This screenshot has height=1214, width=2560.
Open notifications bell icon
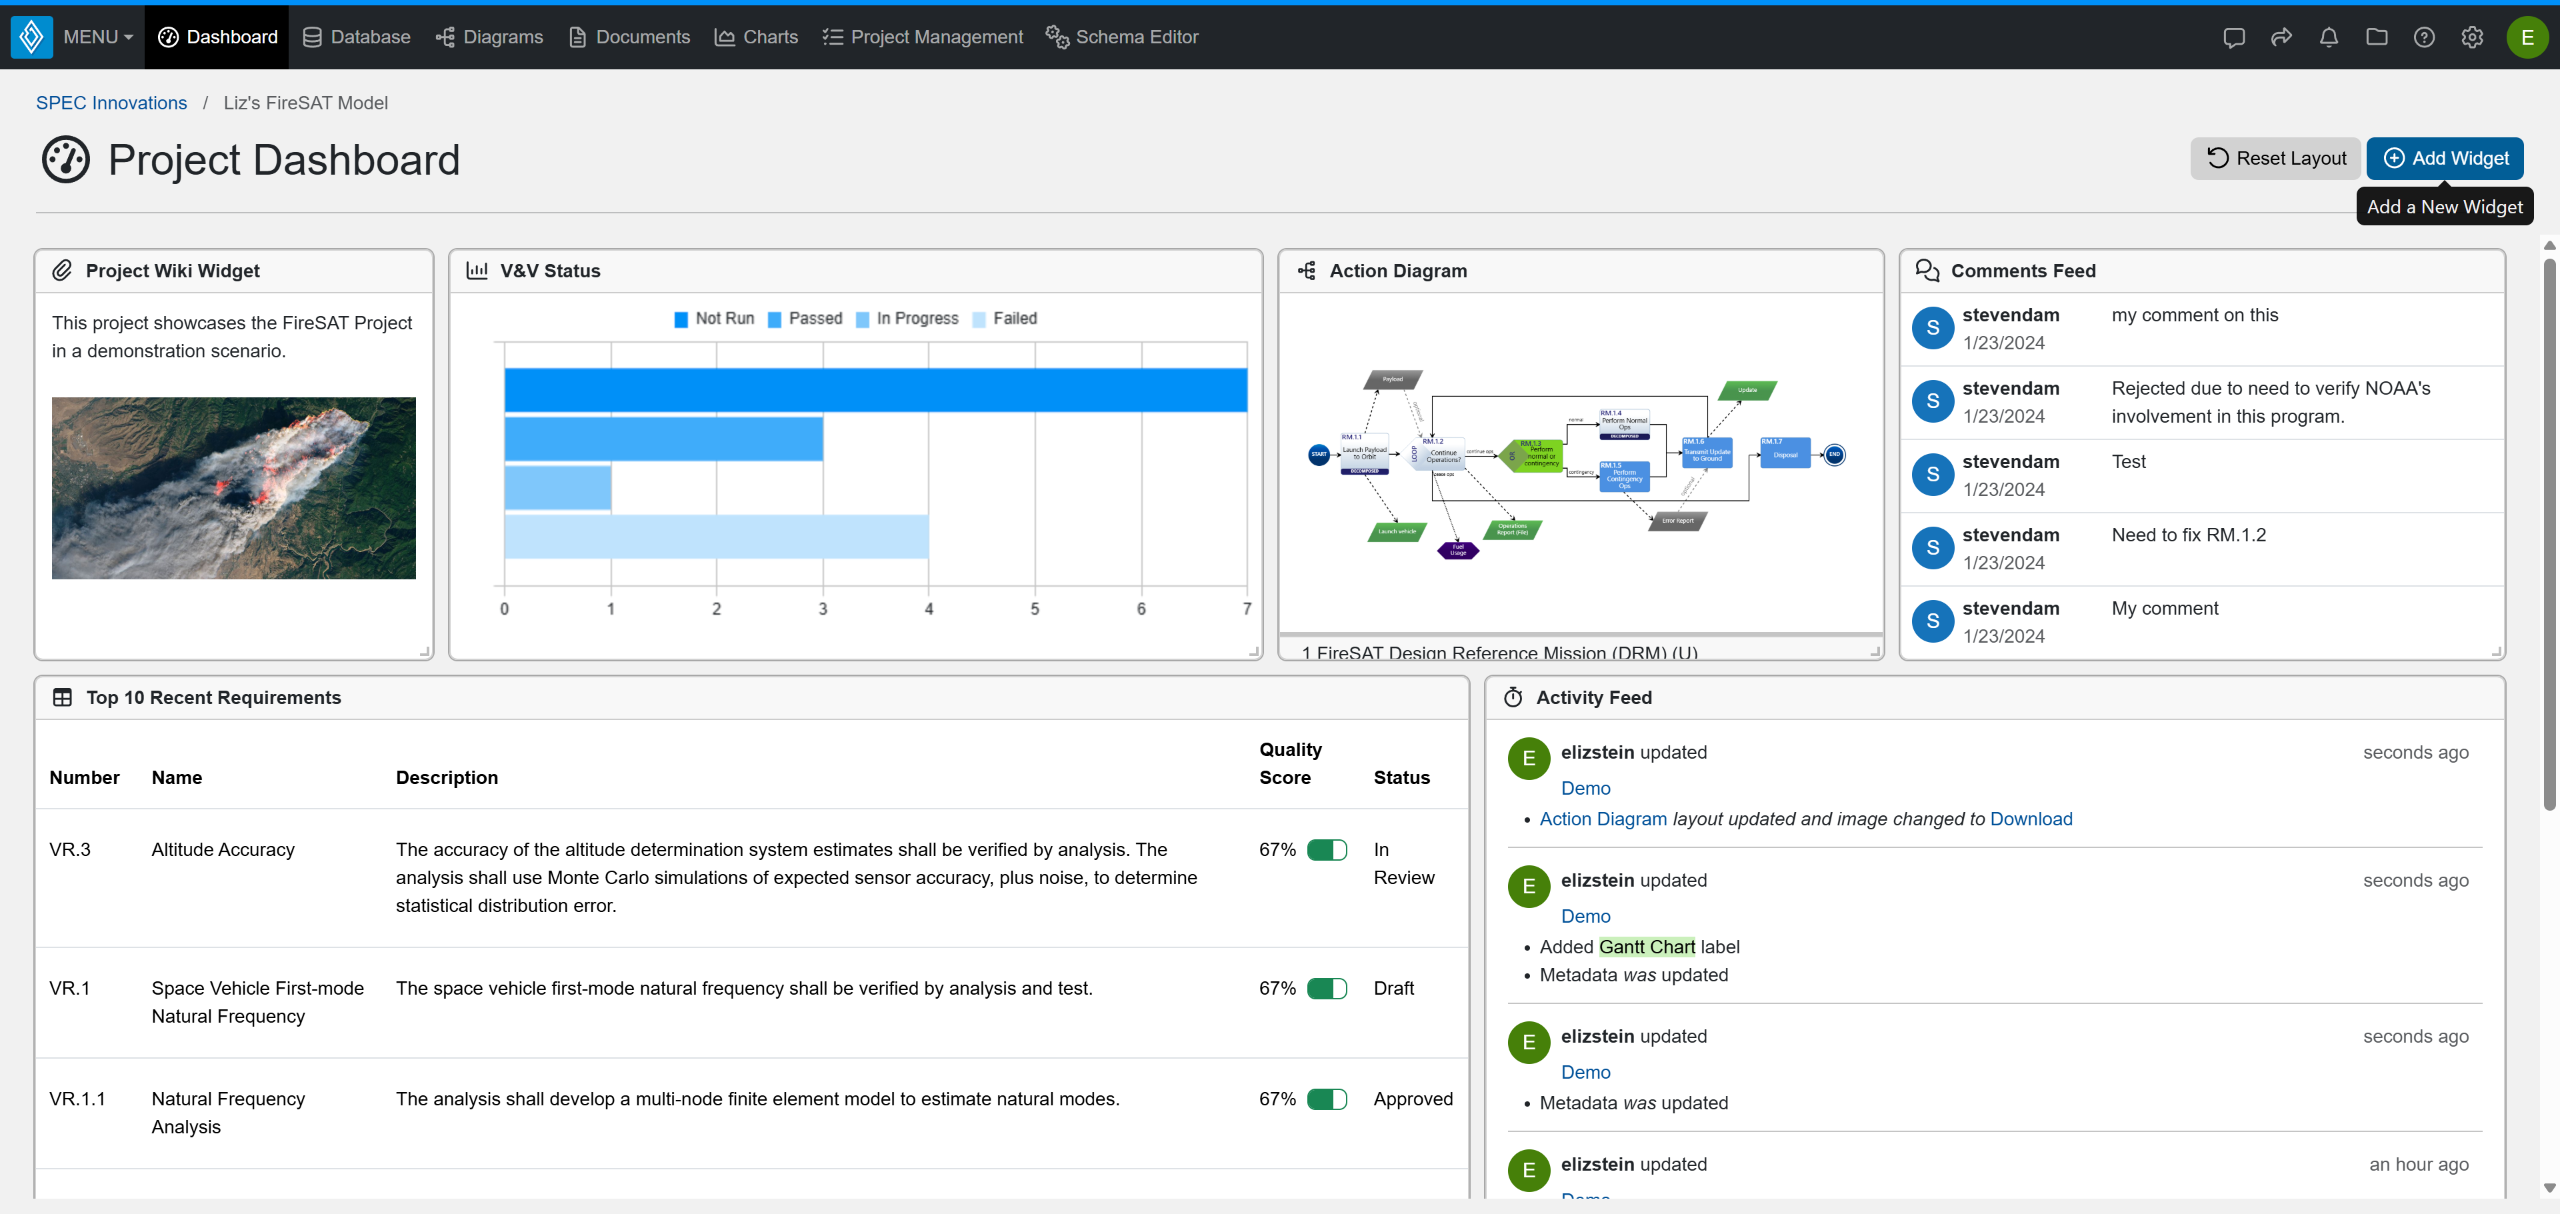[2329, 38]
